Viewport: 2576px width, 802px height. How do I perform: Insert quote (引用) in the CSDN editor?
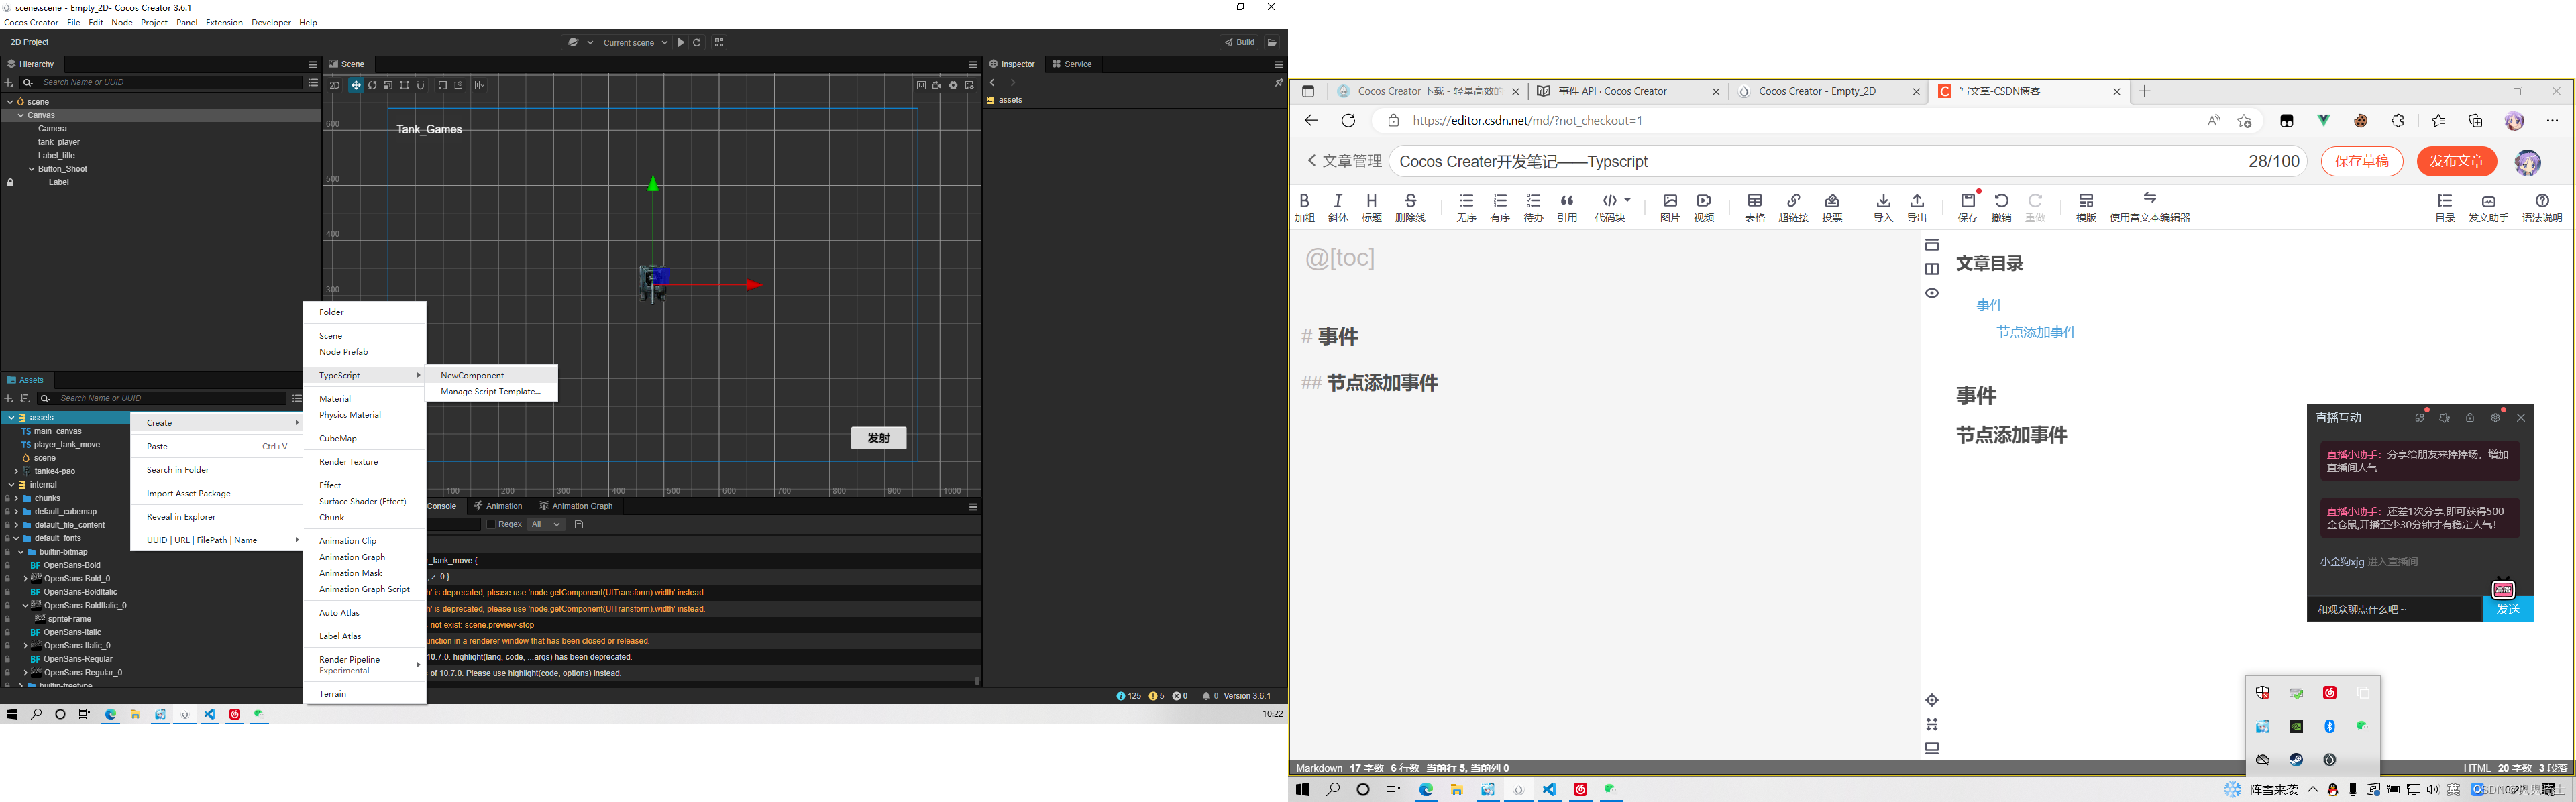(1567, 207)
